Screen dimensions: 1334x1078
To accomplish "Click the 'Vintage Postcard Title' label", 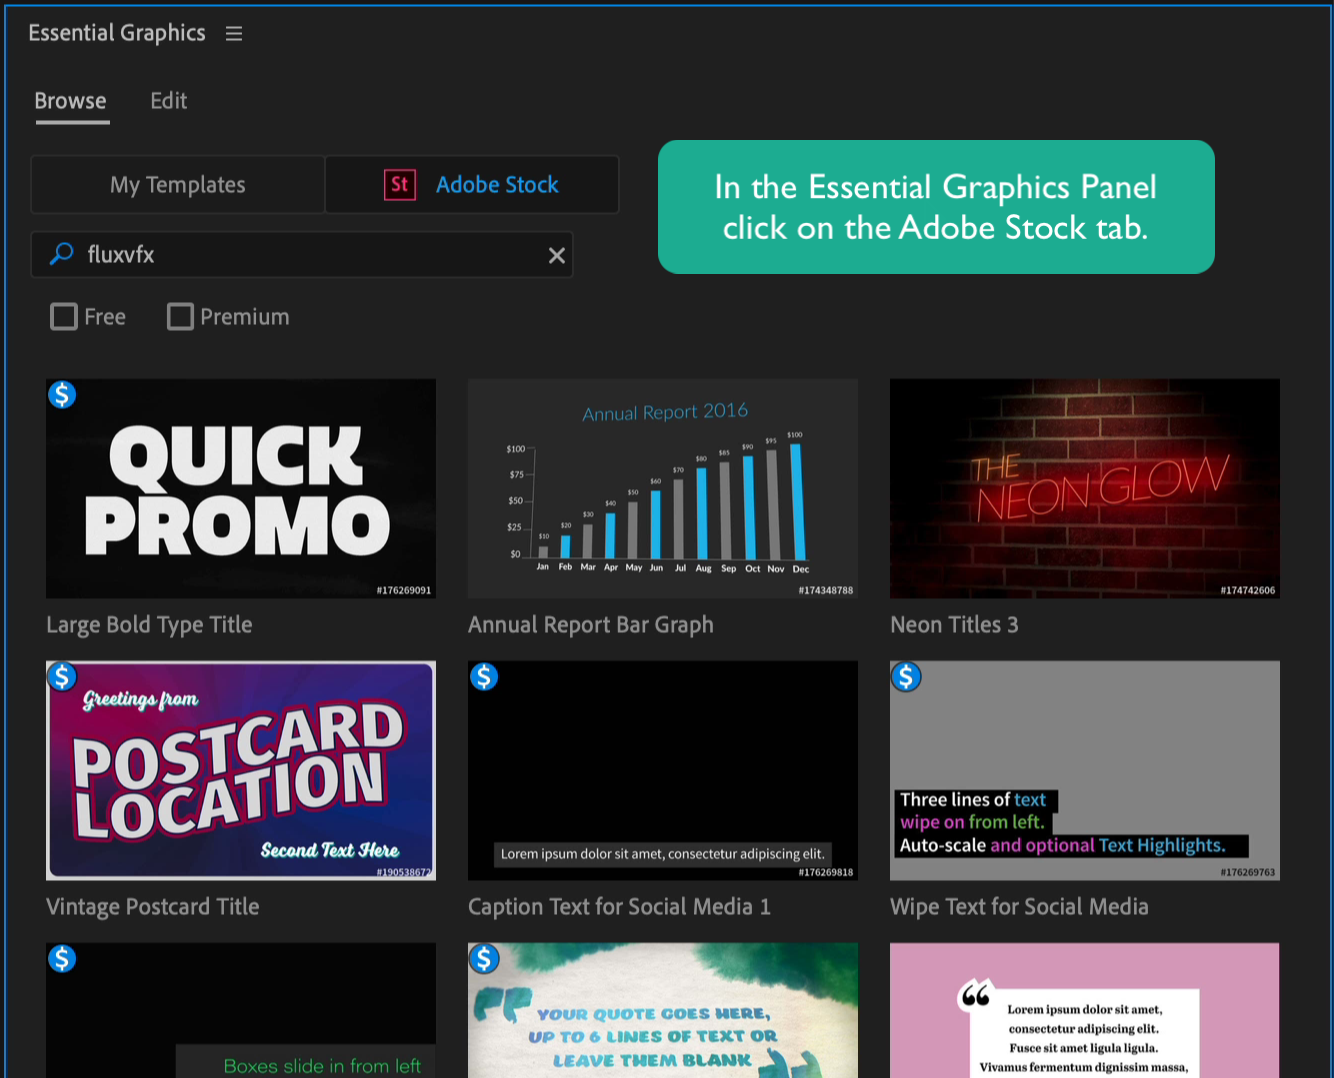I will tap(153, 907).
